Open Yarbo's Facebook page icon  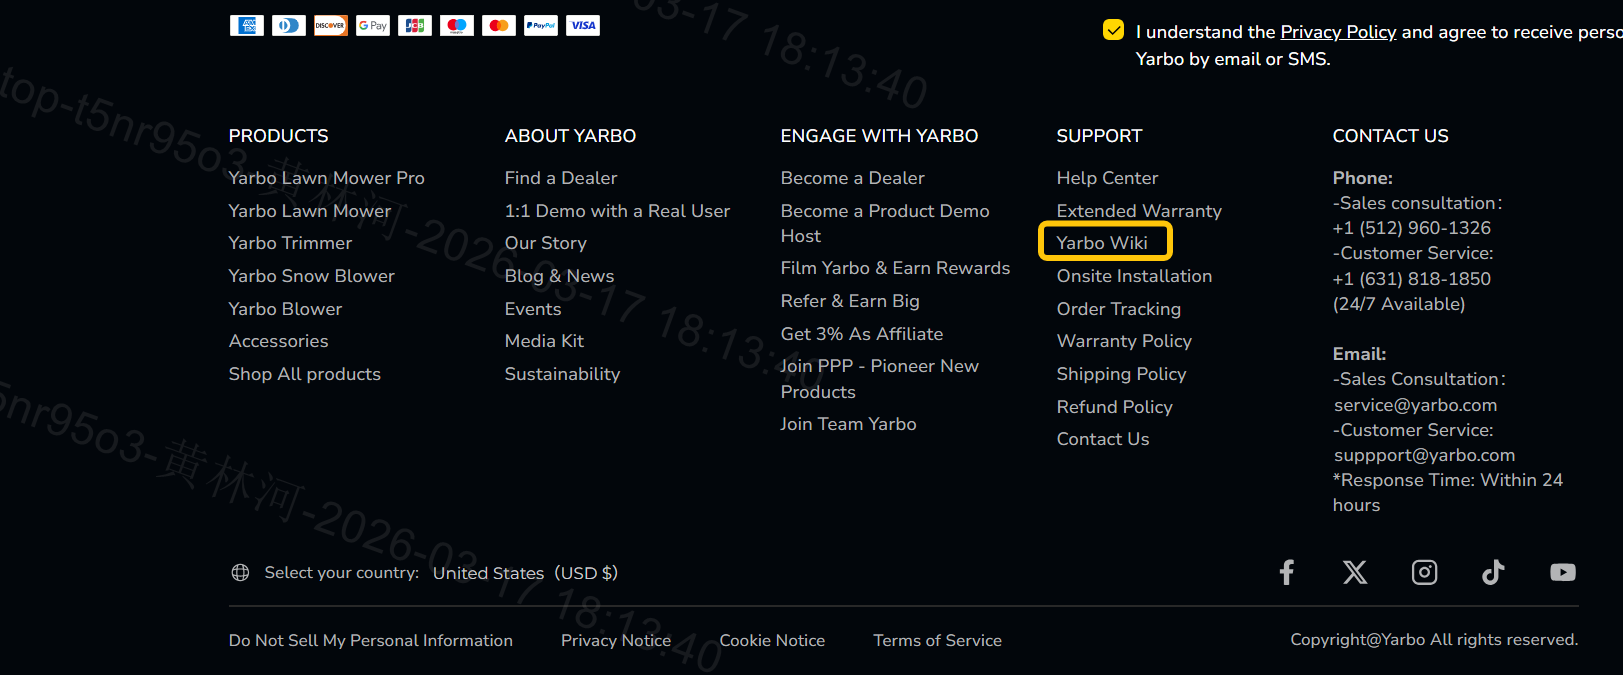(x=1286, y=572)
